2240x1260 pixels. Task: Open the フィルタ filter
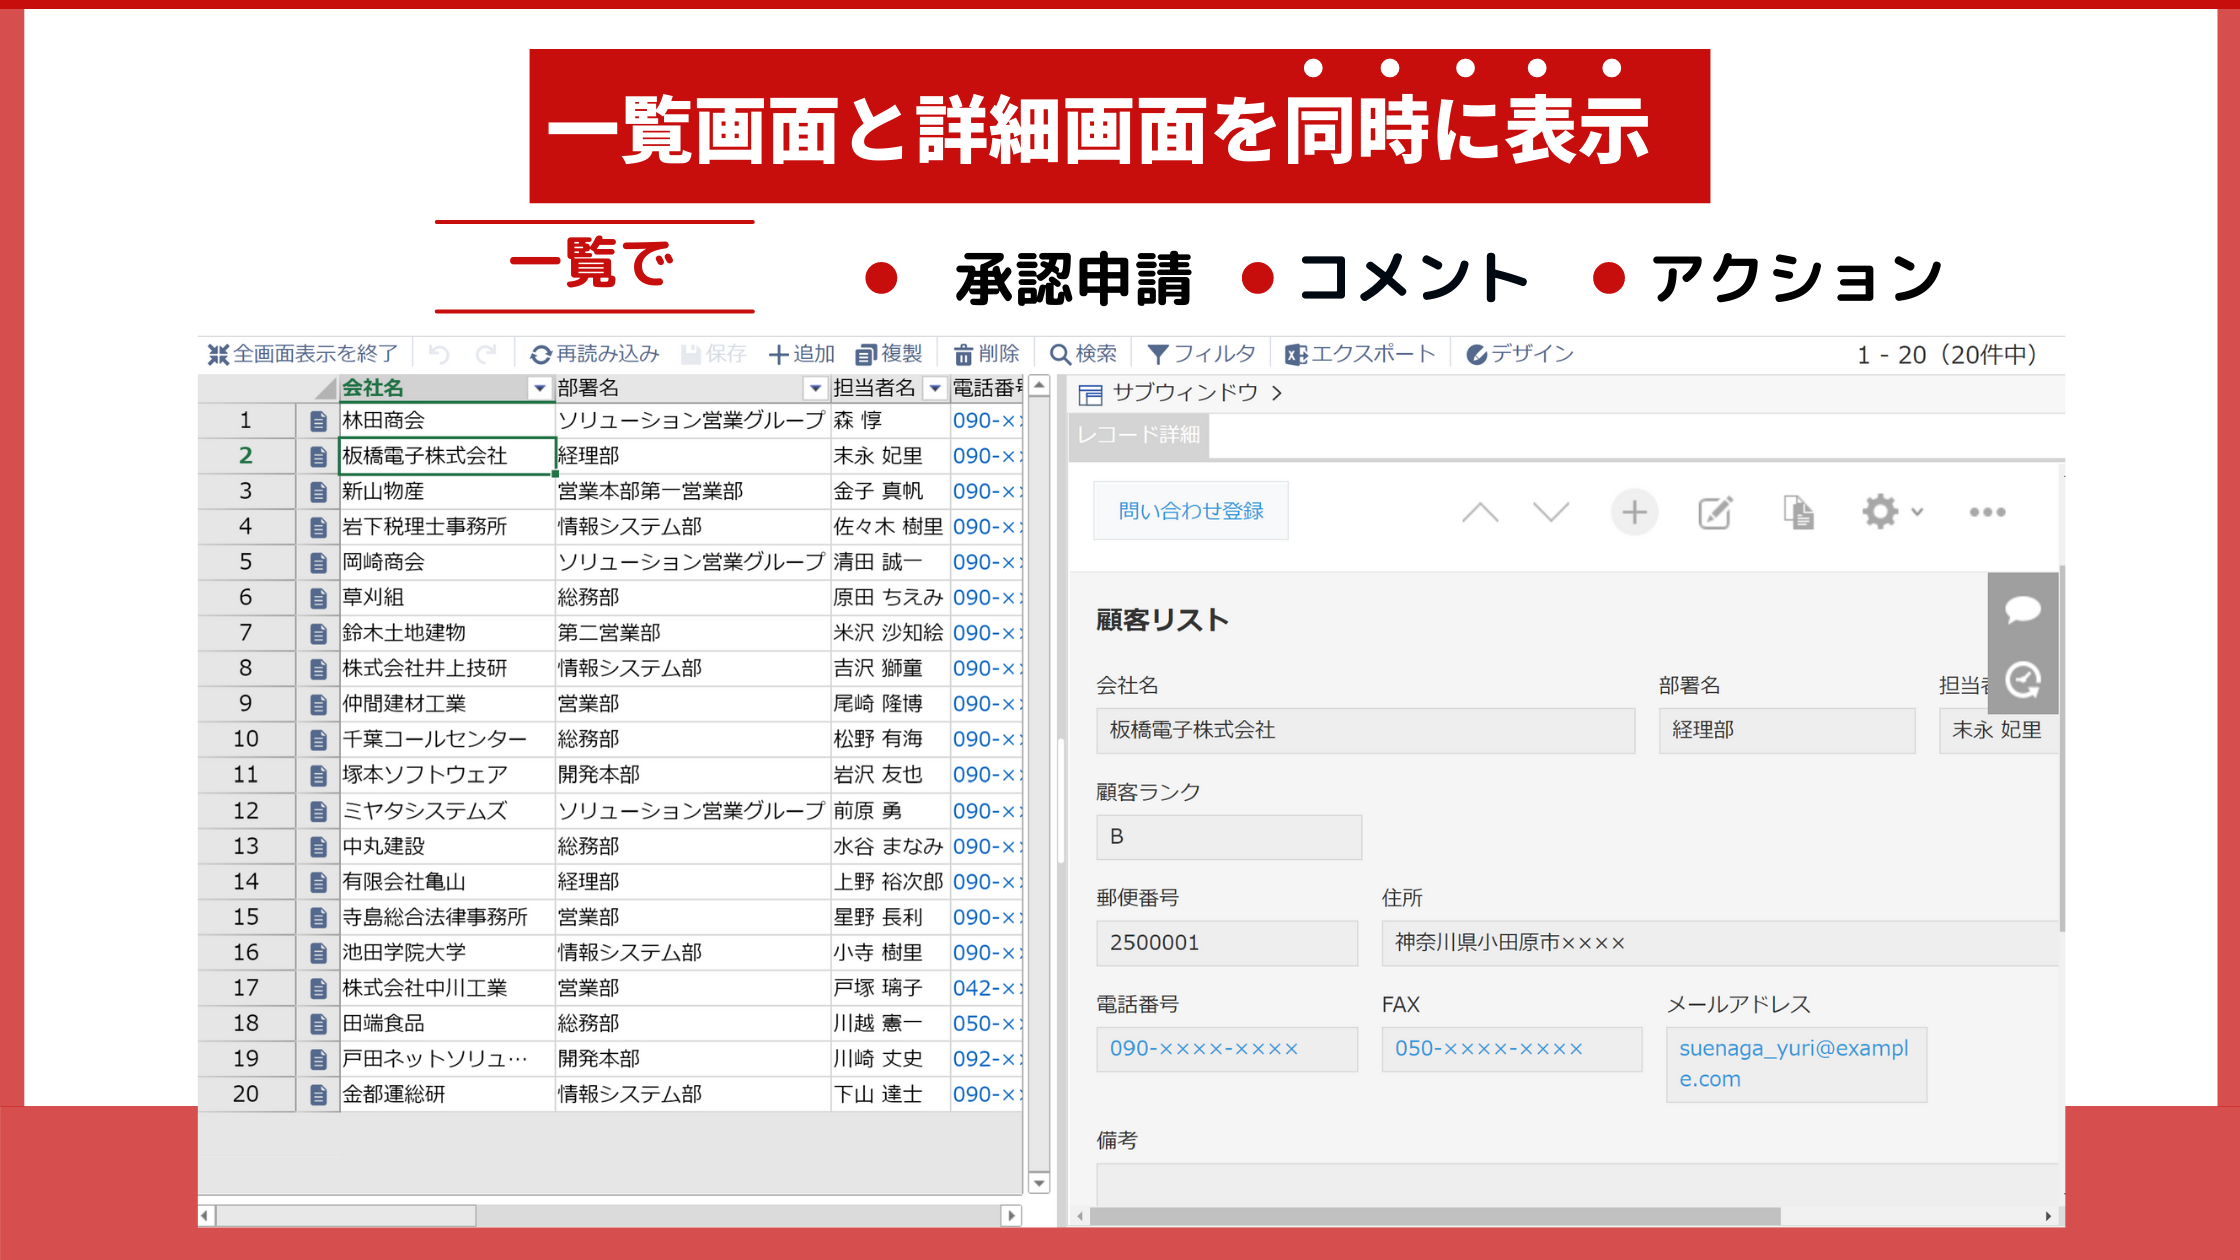point(1201,354)
